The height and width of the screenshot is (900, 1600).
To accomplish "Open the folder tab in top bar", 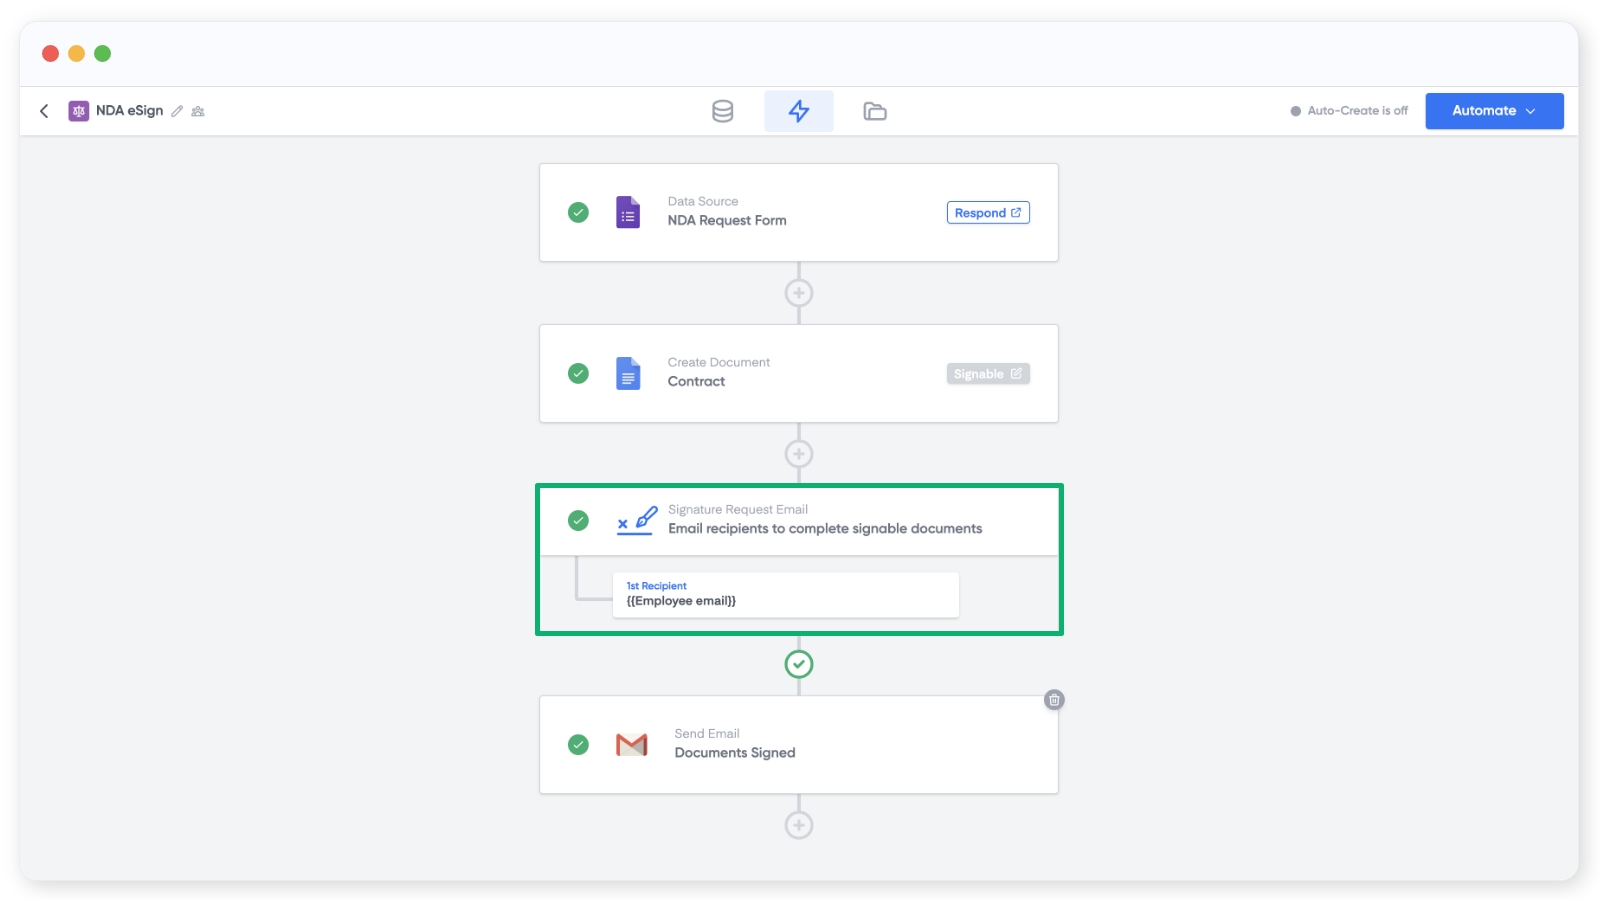I will [874, 111].
